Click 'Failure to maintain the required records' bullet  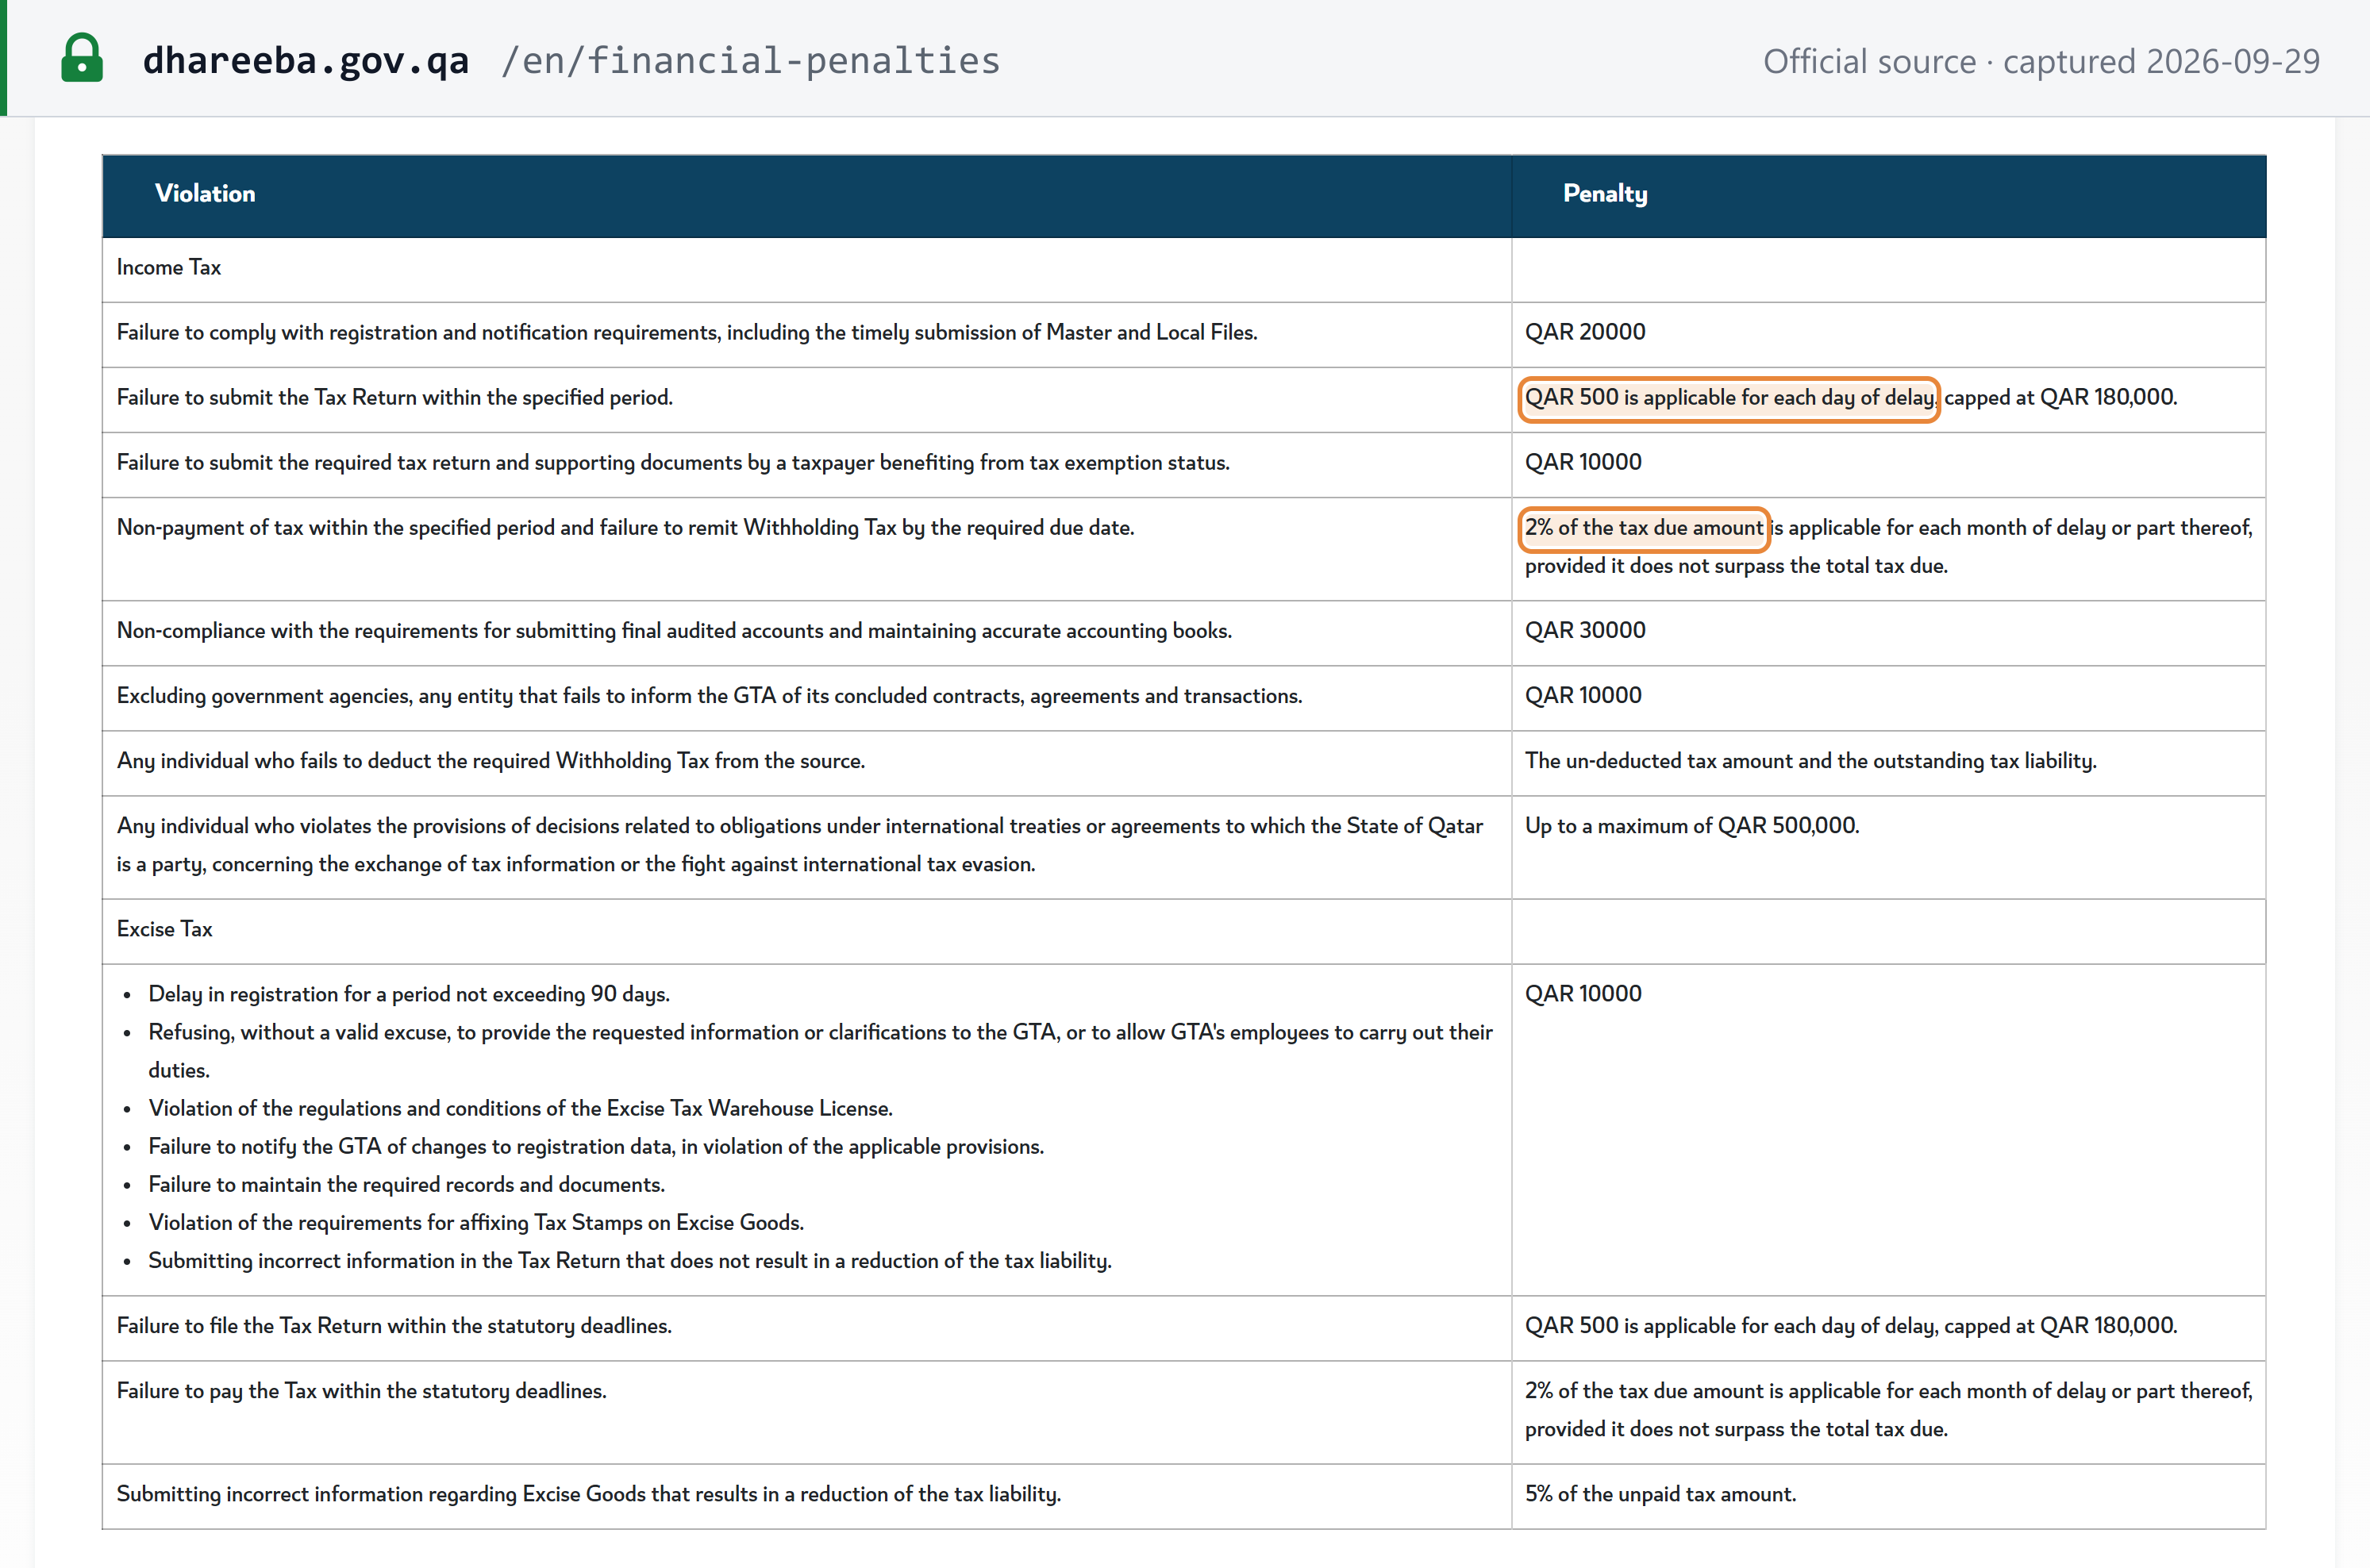[407, 1185]
